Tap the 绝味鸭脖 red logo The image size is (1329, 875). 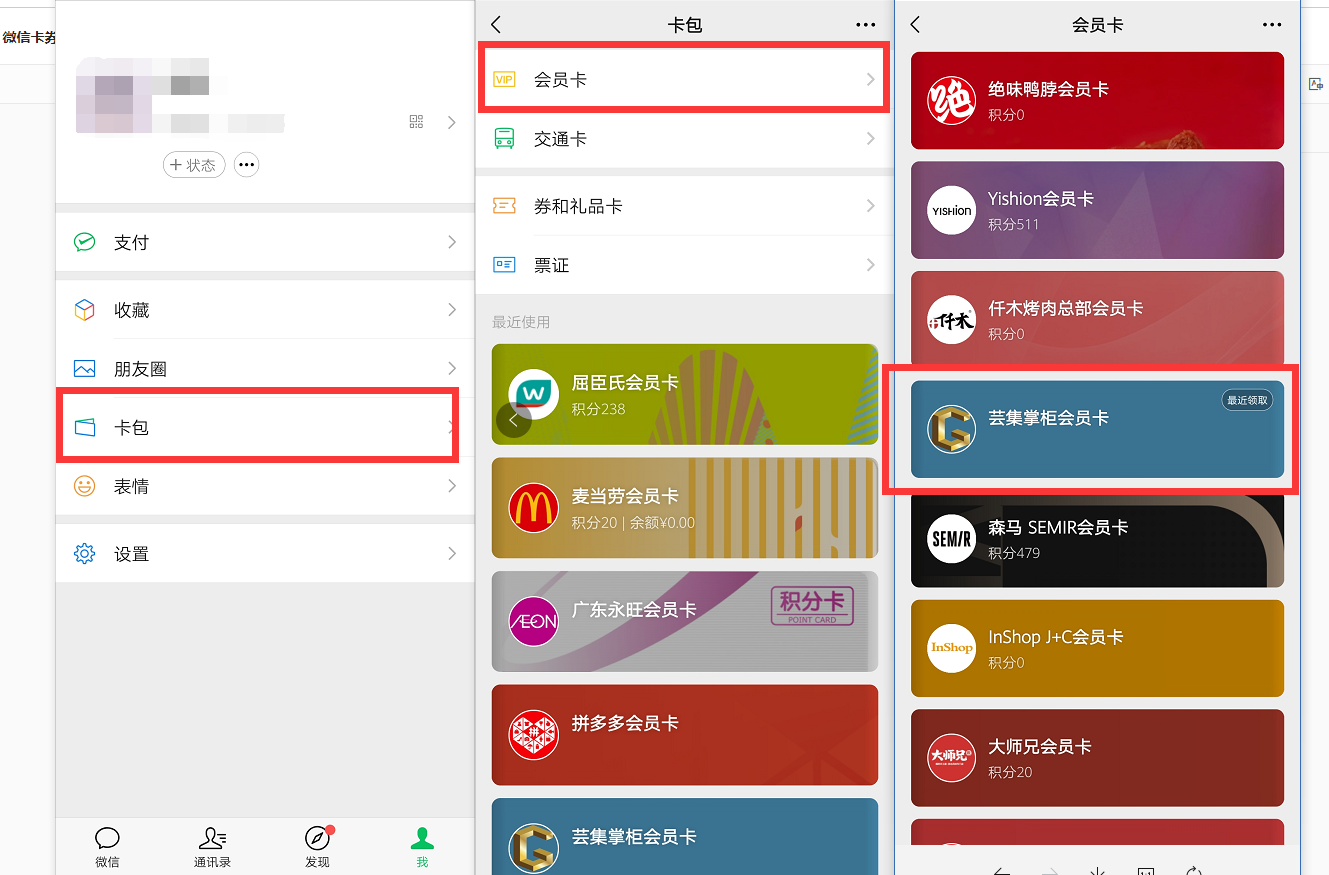[x=951, y=101]
